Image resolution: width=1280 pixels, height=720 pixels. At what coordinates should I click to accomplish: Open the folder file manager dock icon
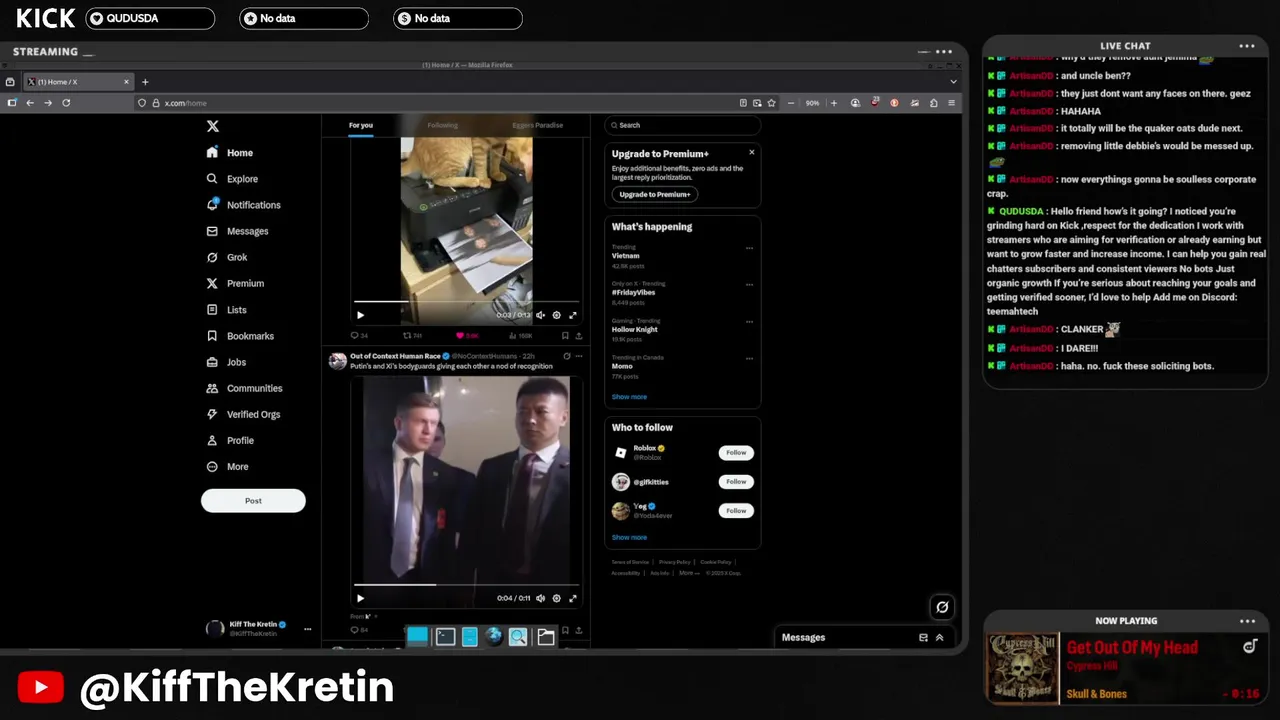(x=545, y=637)
